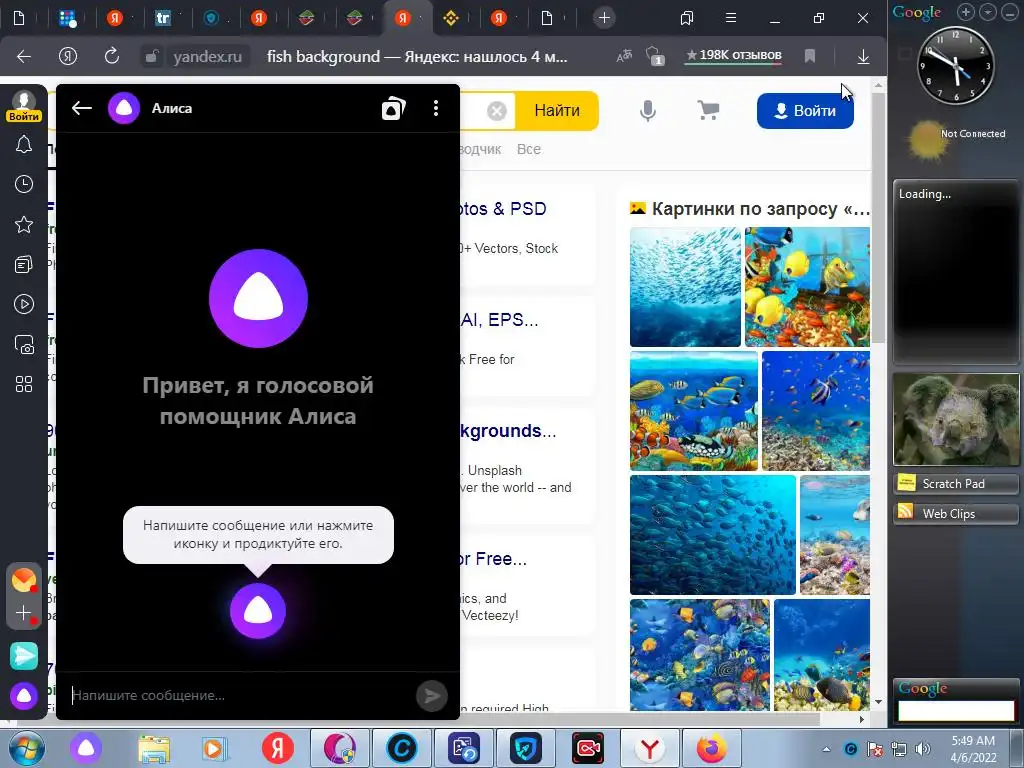Open the 198K отзывов site reviews
This screenshot has height=768, width=1024.
(733, 56)
